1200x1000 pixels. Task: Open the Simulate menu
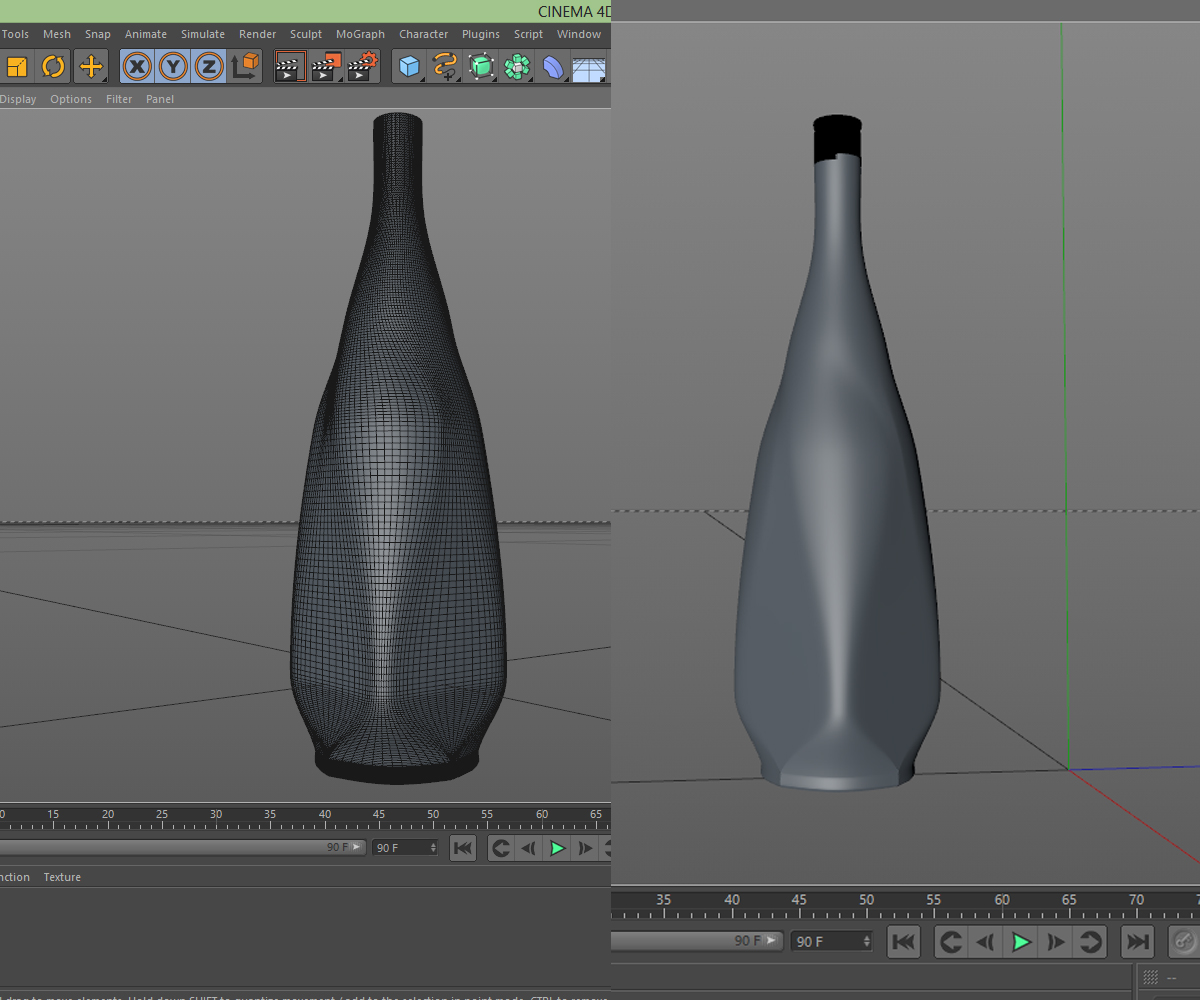coord(203,34)
